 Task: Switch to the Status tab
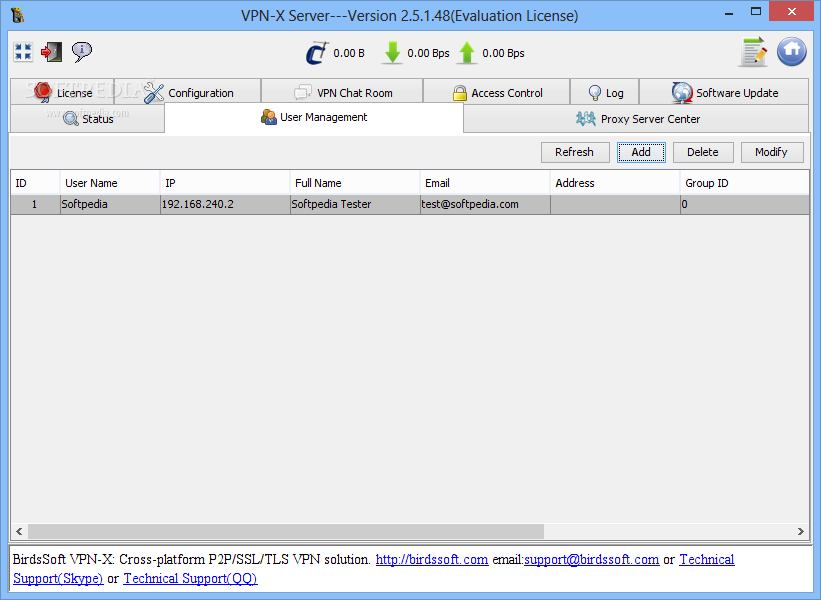[x=87, y=119]
